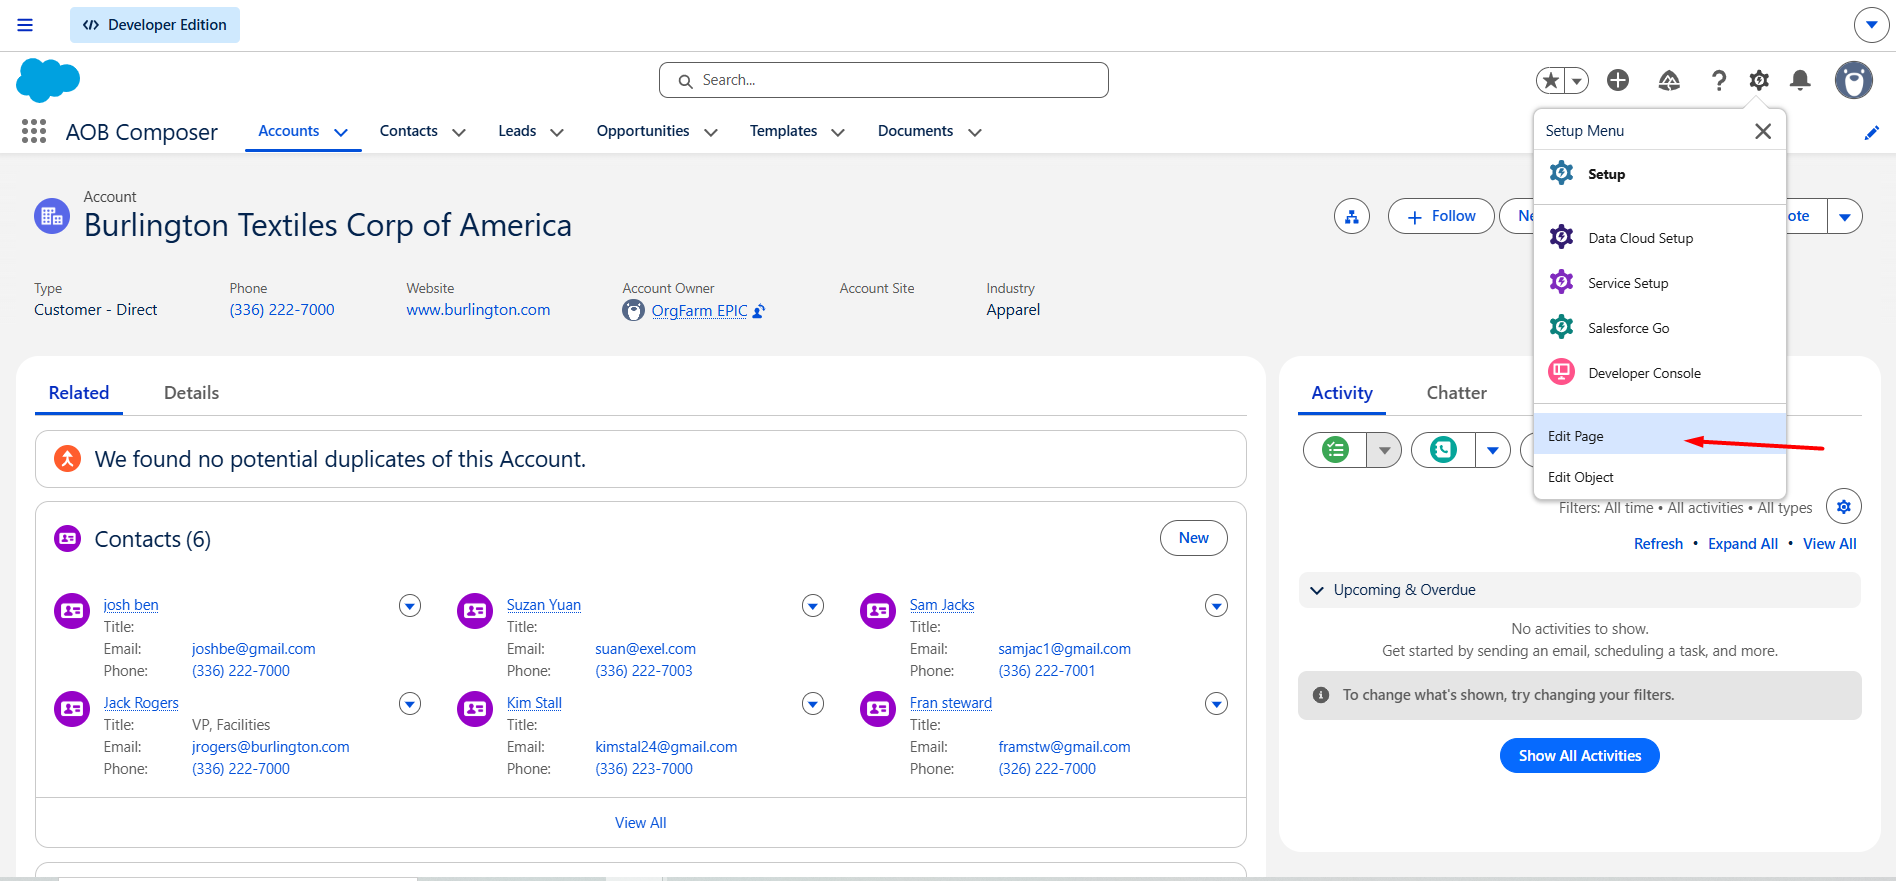Screen dimensions: 1896x881
Task: Open the Trailhead guidance icon
Action: [x=1669, y=80]
